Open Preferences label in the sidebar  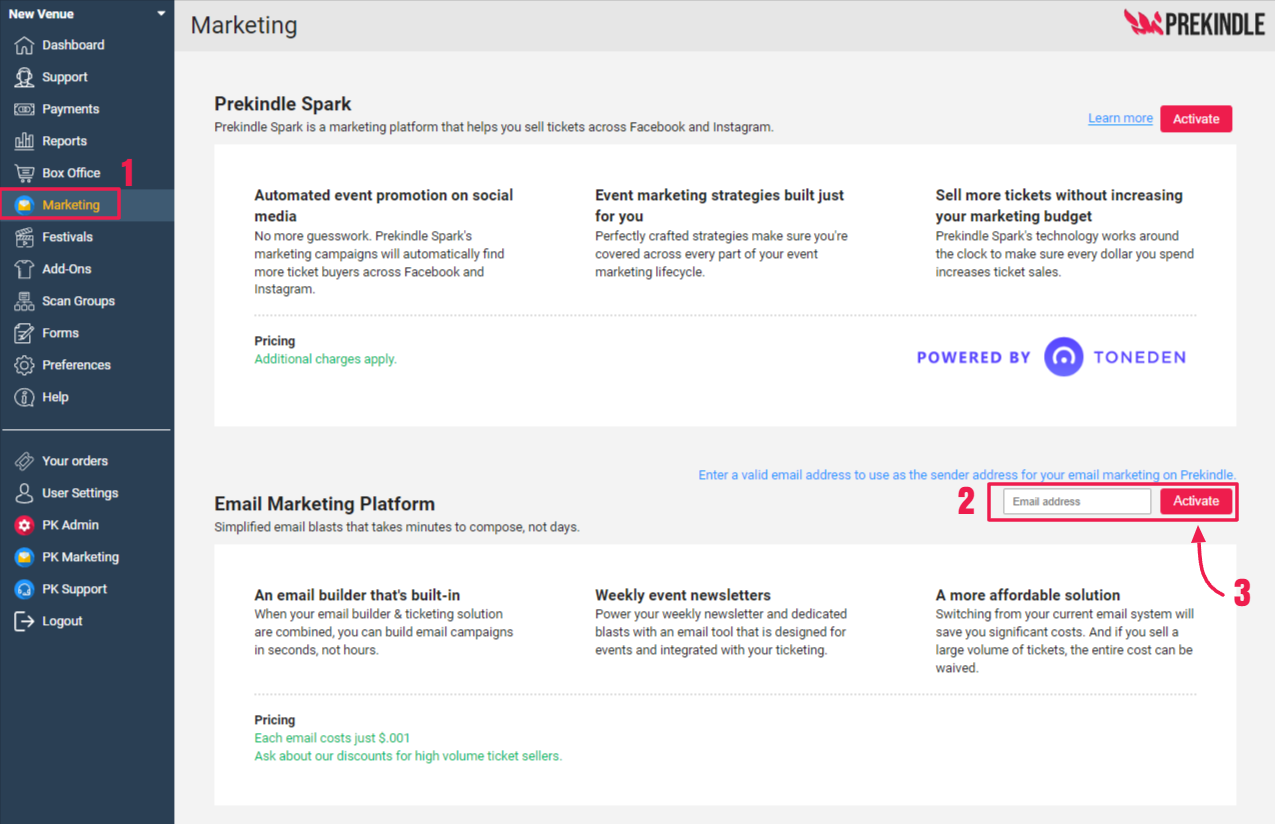coord(76,365)
